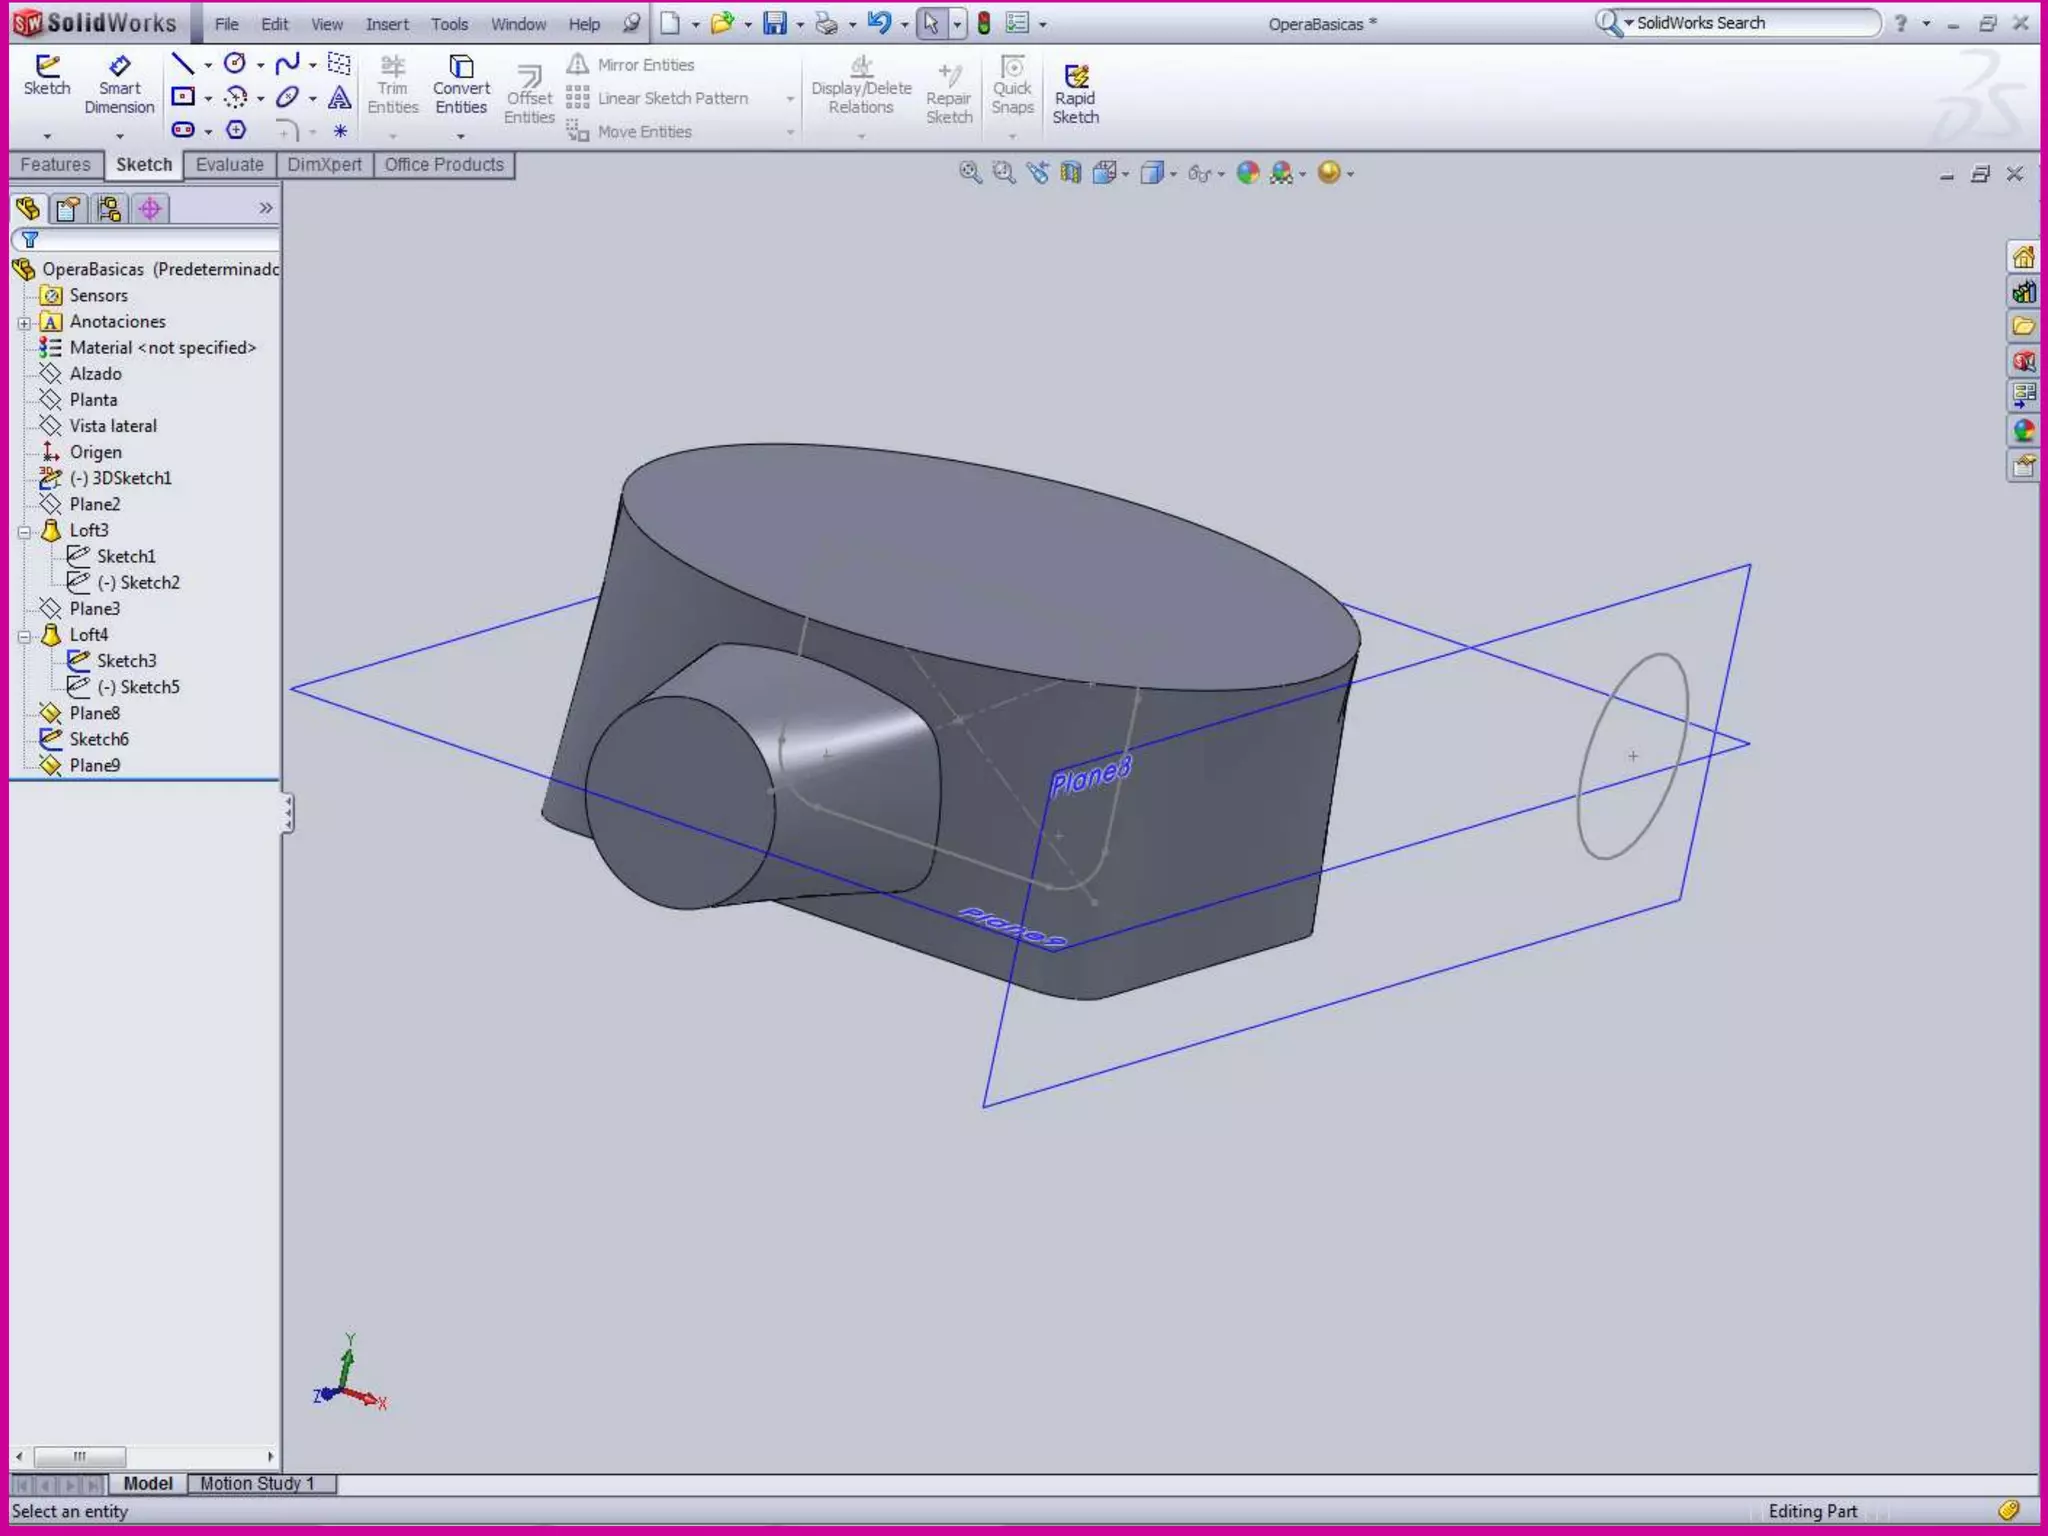Open the Insert menu
Screen dimensions: 2048x1536
tap(387, 24)
